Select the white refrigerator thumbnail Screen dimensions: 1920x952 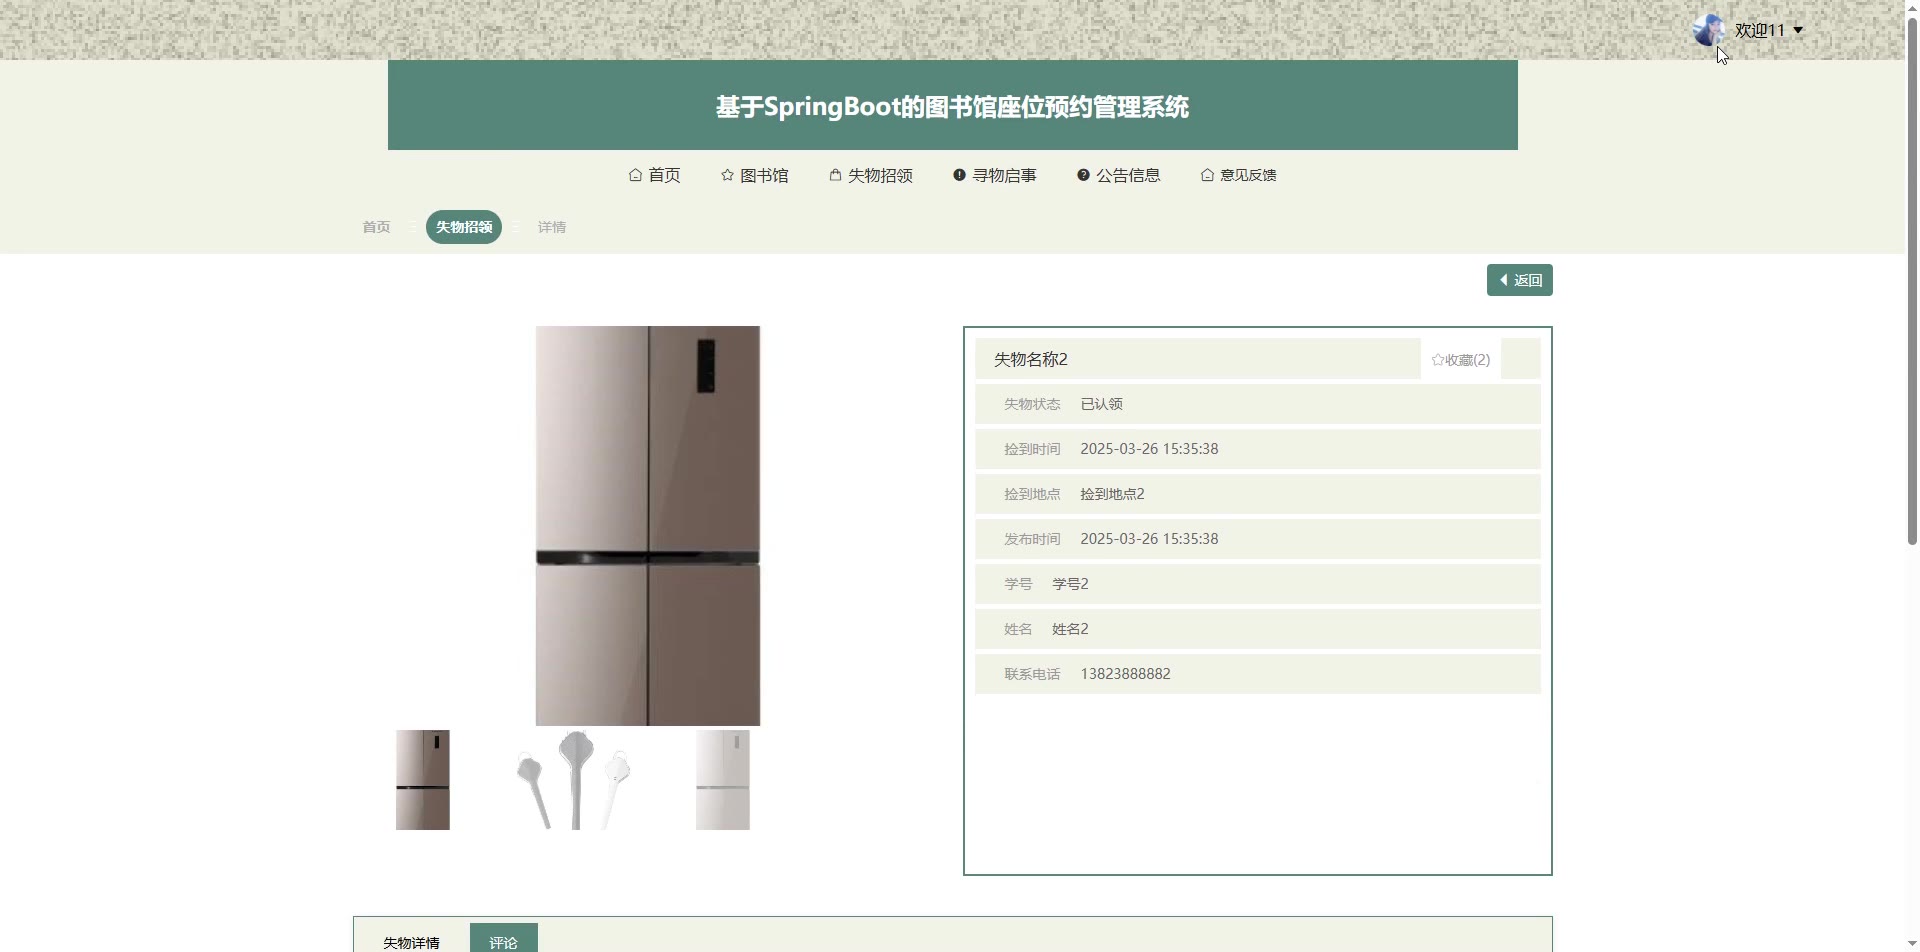pyautogui.click(x=722, y=780)
